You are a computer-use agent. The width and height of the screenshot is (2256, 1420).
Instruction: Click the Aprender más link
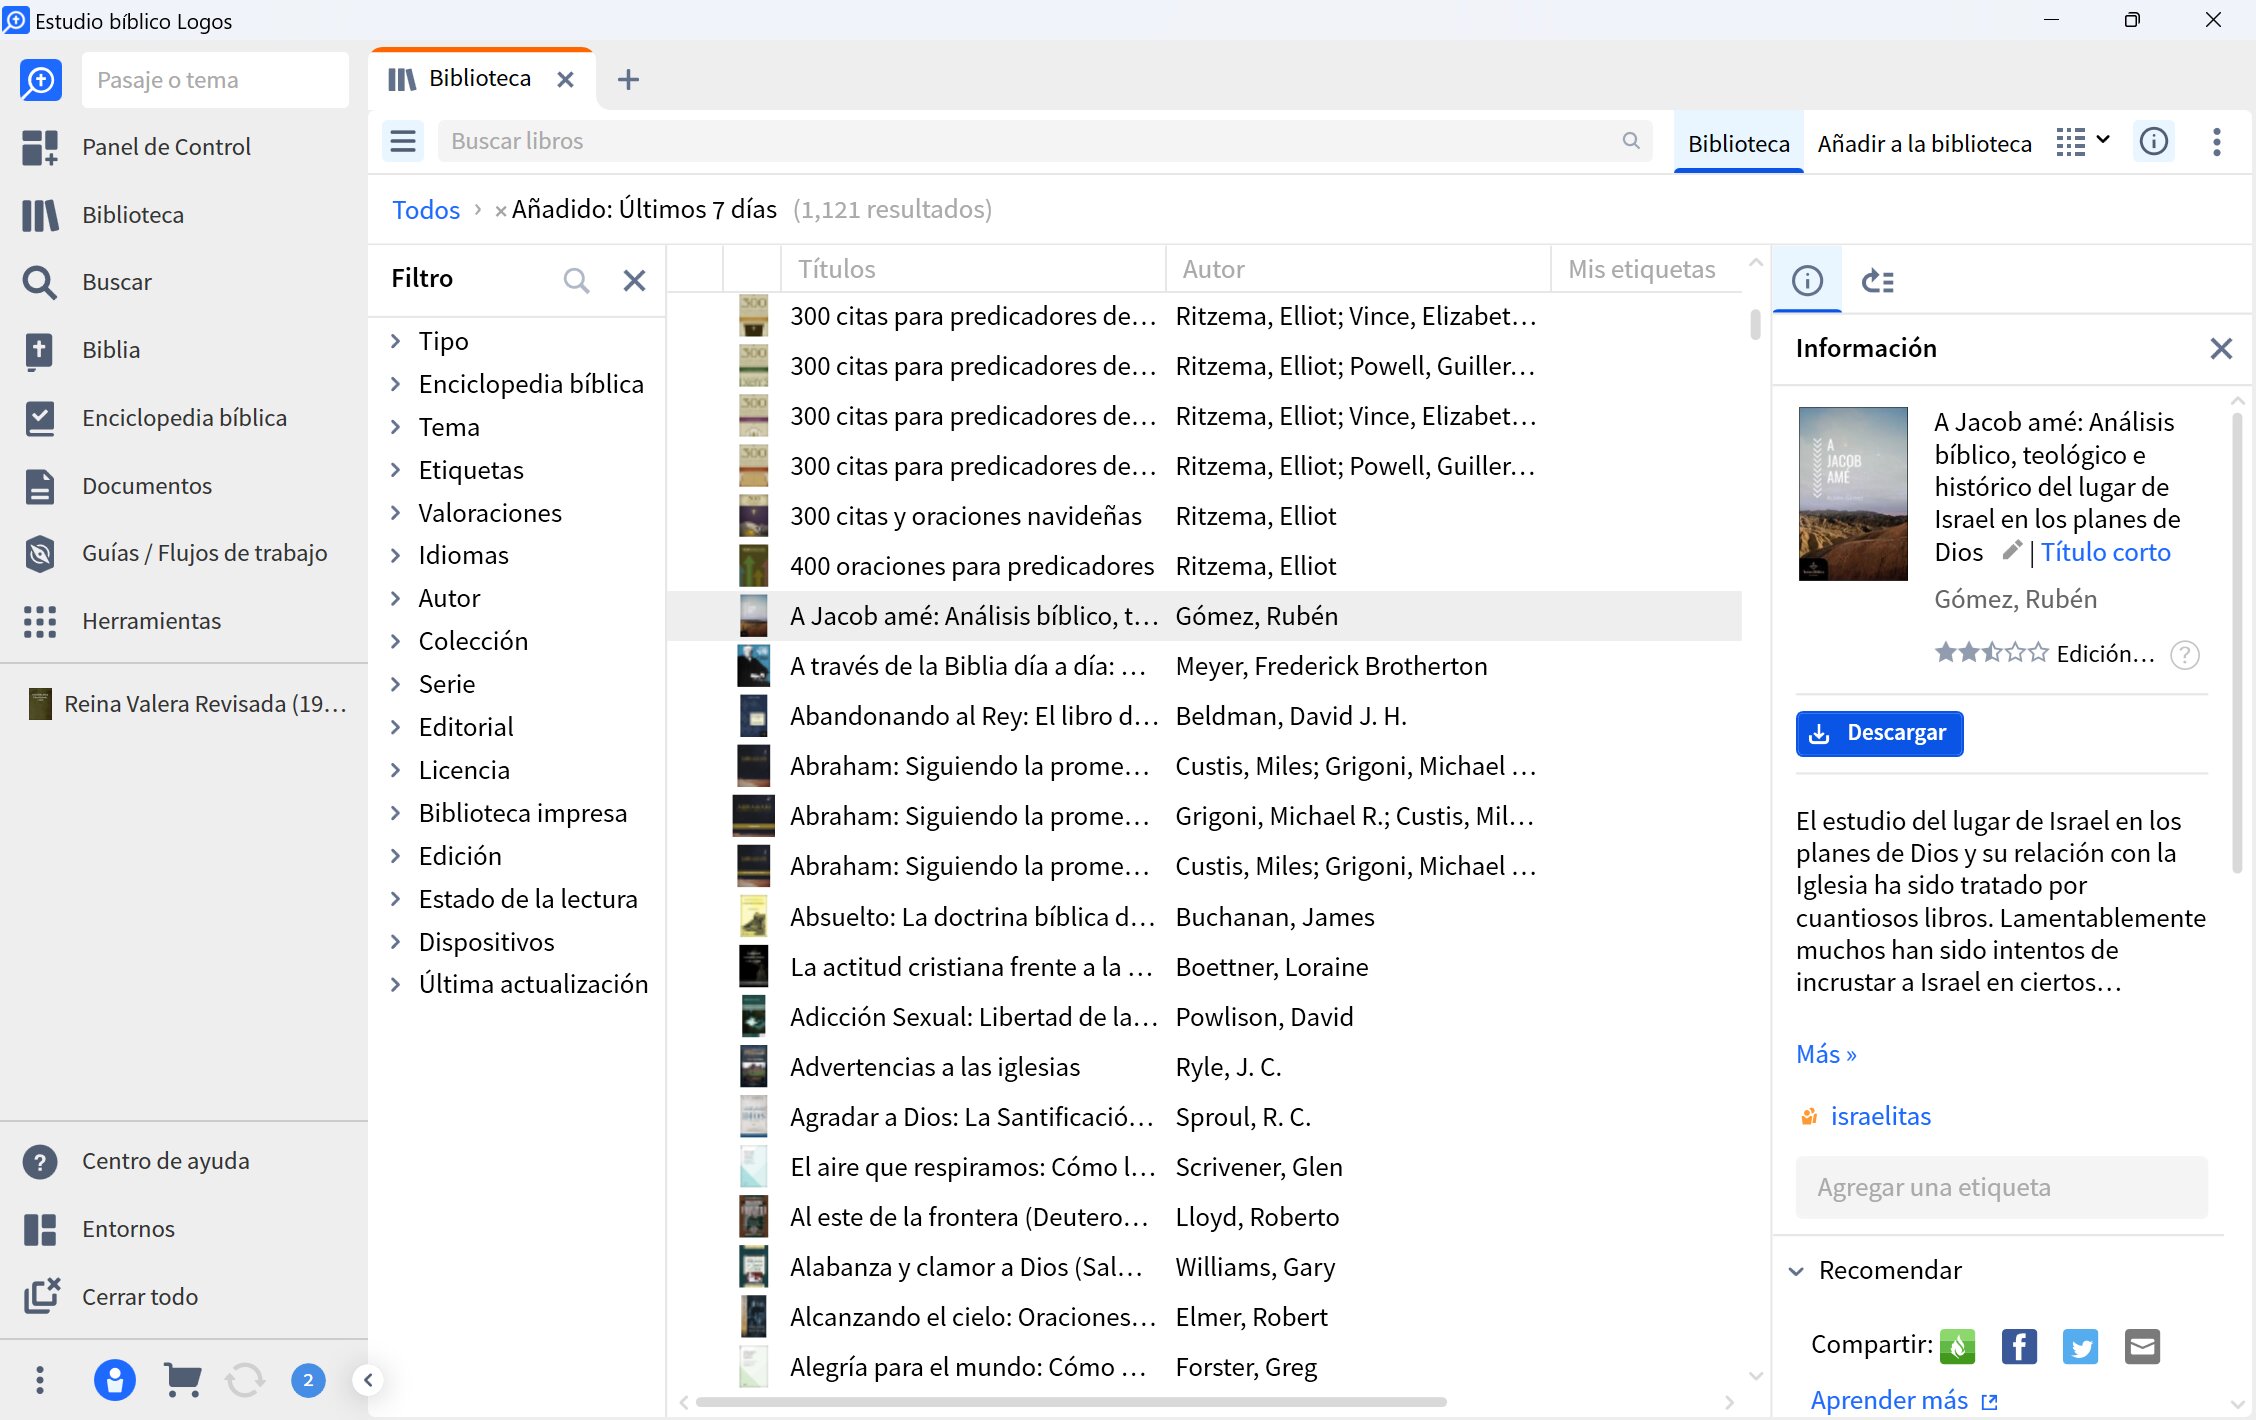1903,1400
